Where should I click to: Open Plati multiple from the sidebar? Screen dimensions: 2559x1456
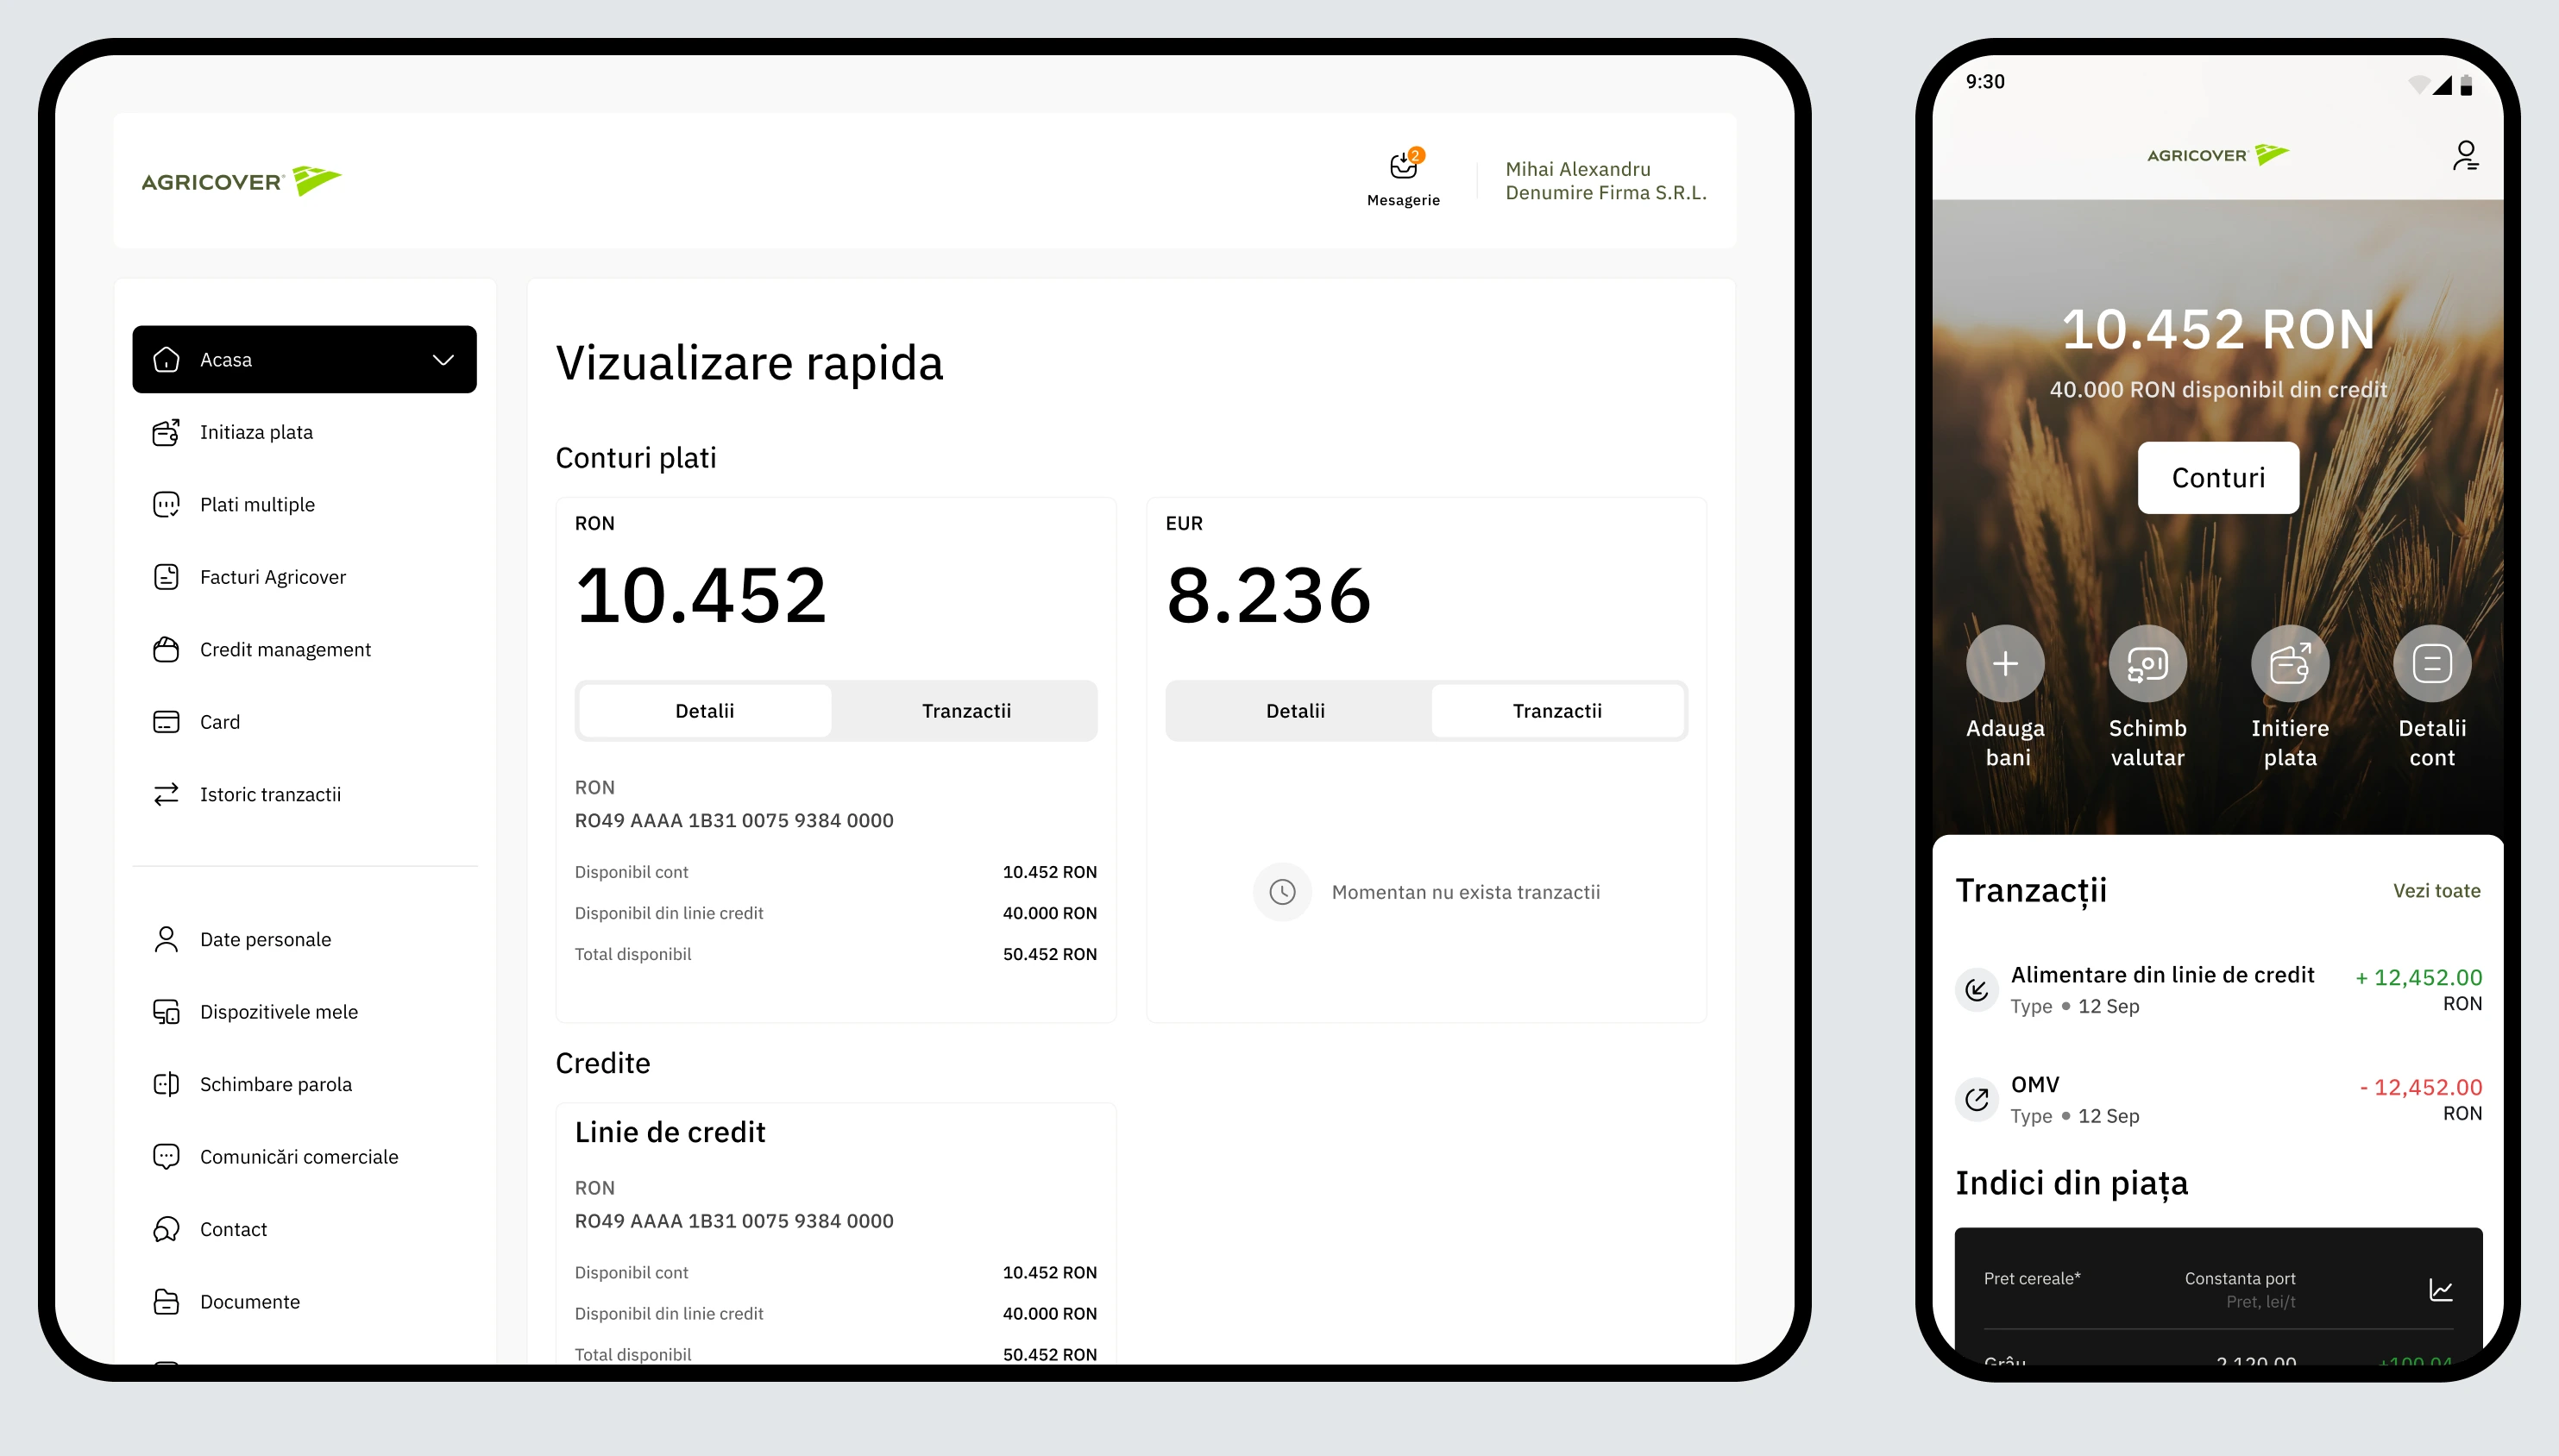(x=304, y=504)
